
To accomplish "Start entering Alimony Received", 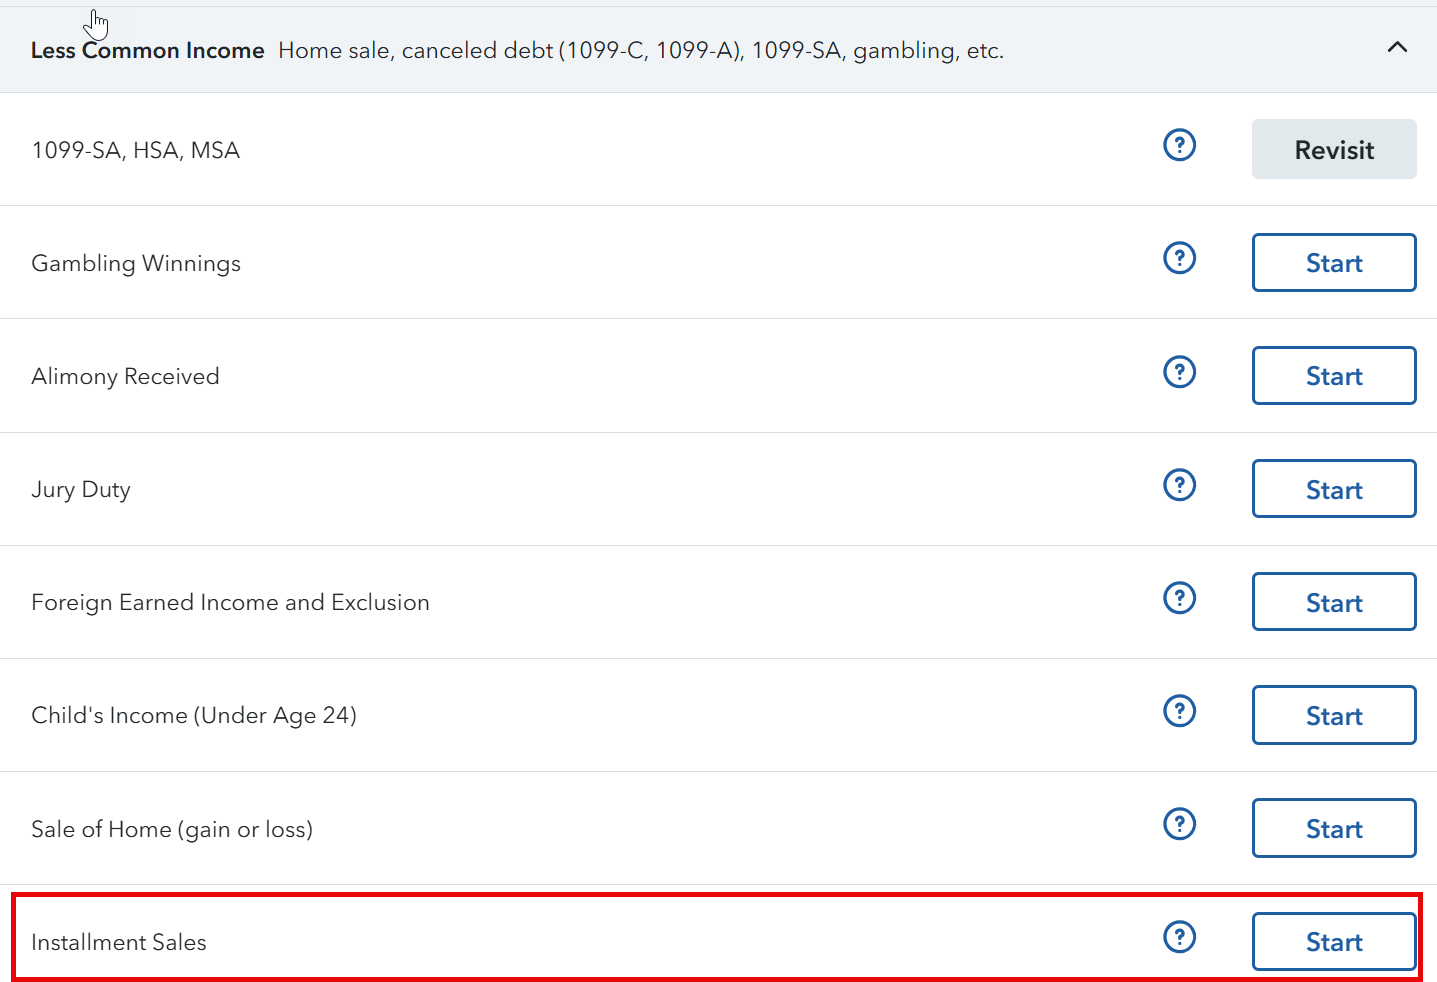I will click(1333, 376).
